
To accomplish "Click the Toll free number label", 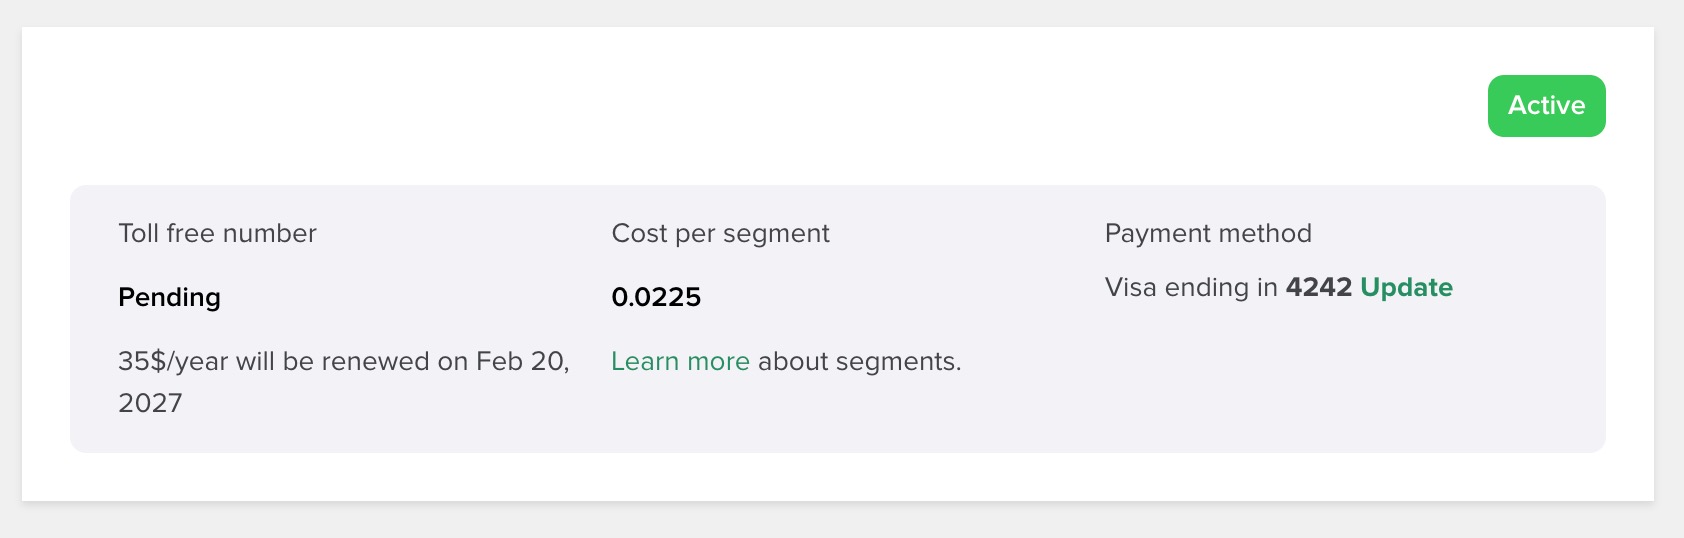I will (x=217, y=234).
